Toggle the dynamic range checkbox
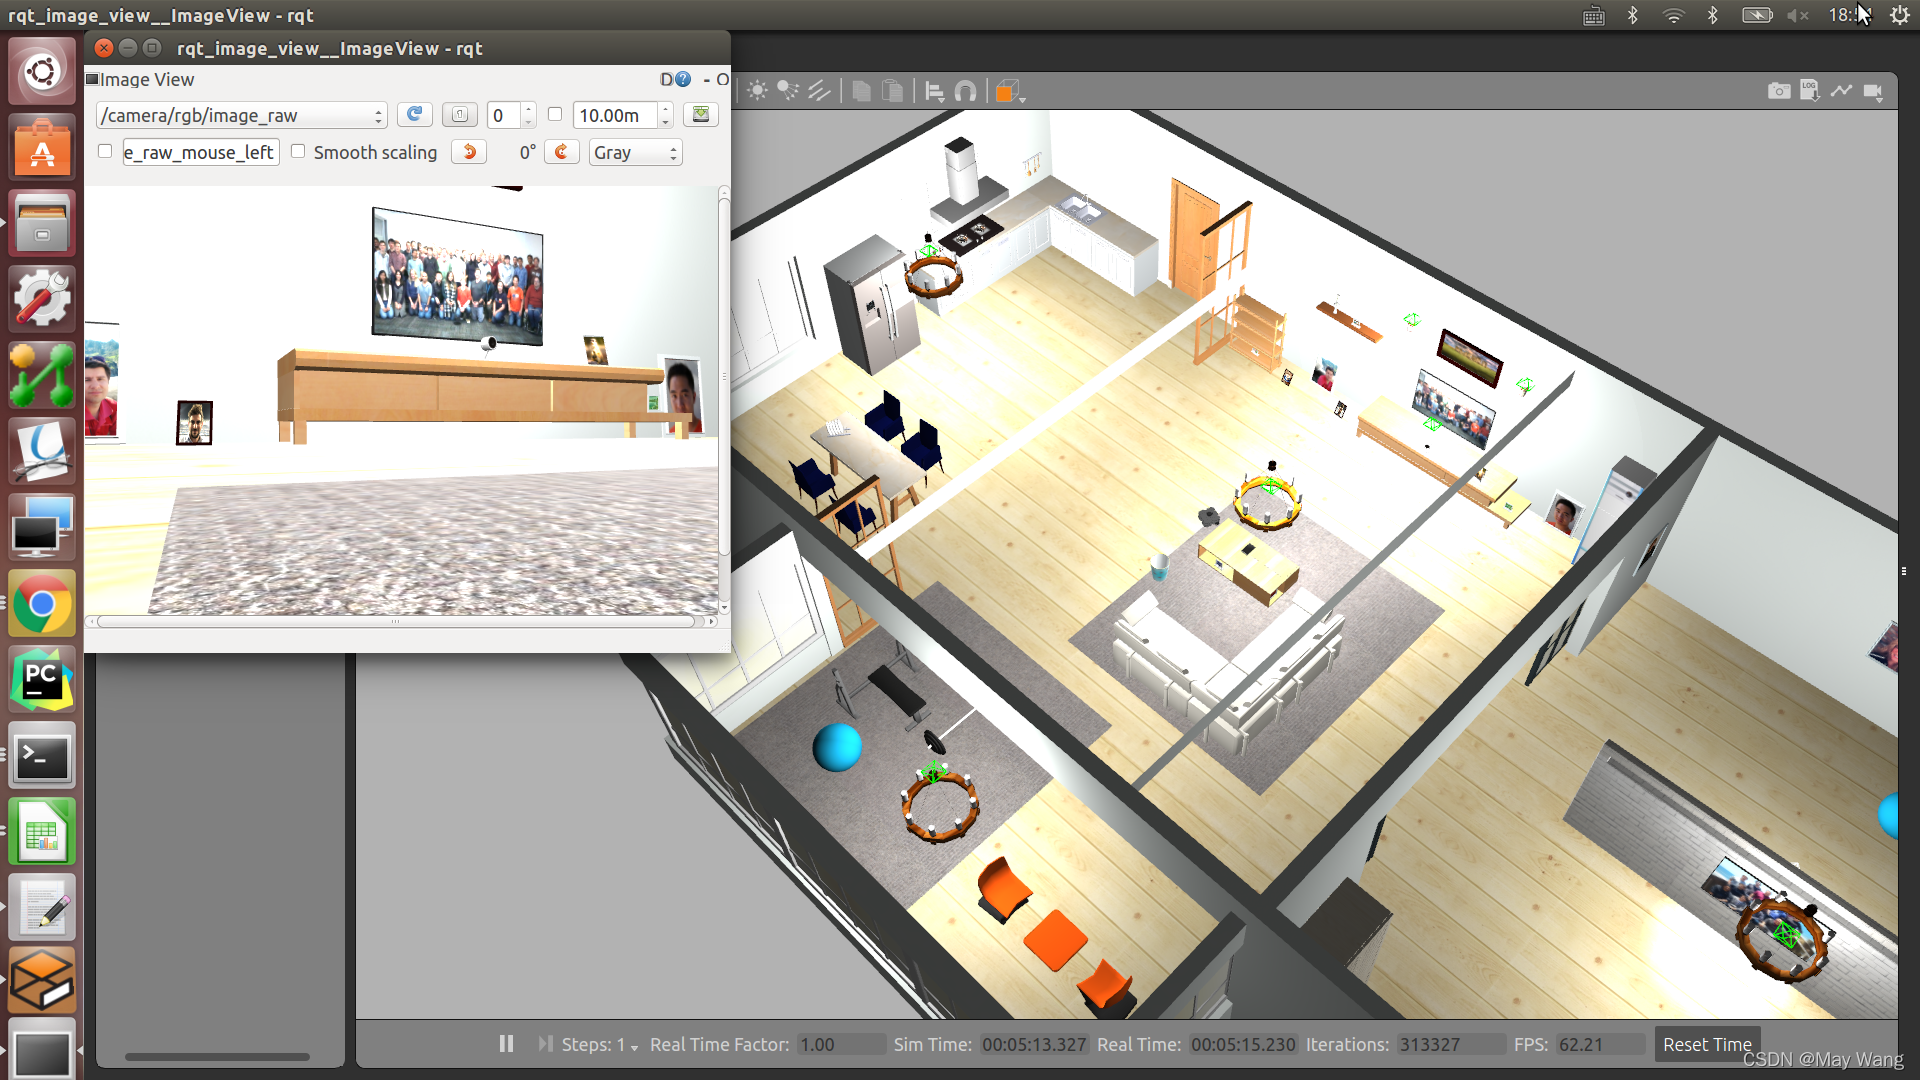The image size is (1920, 1080). (555, 115)
